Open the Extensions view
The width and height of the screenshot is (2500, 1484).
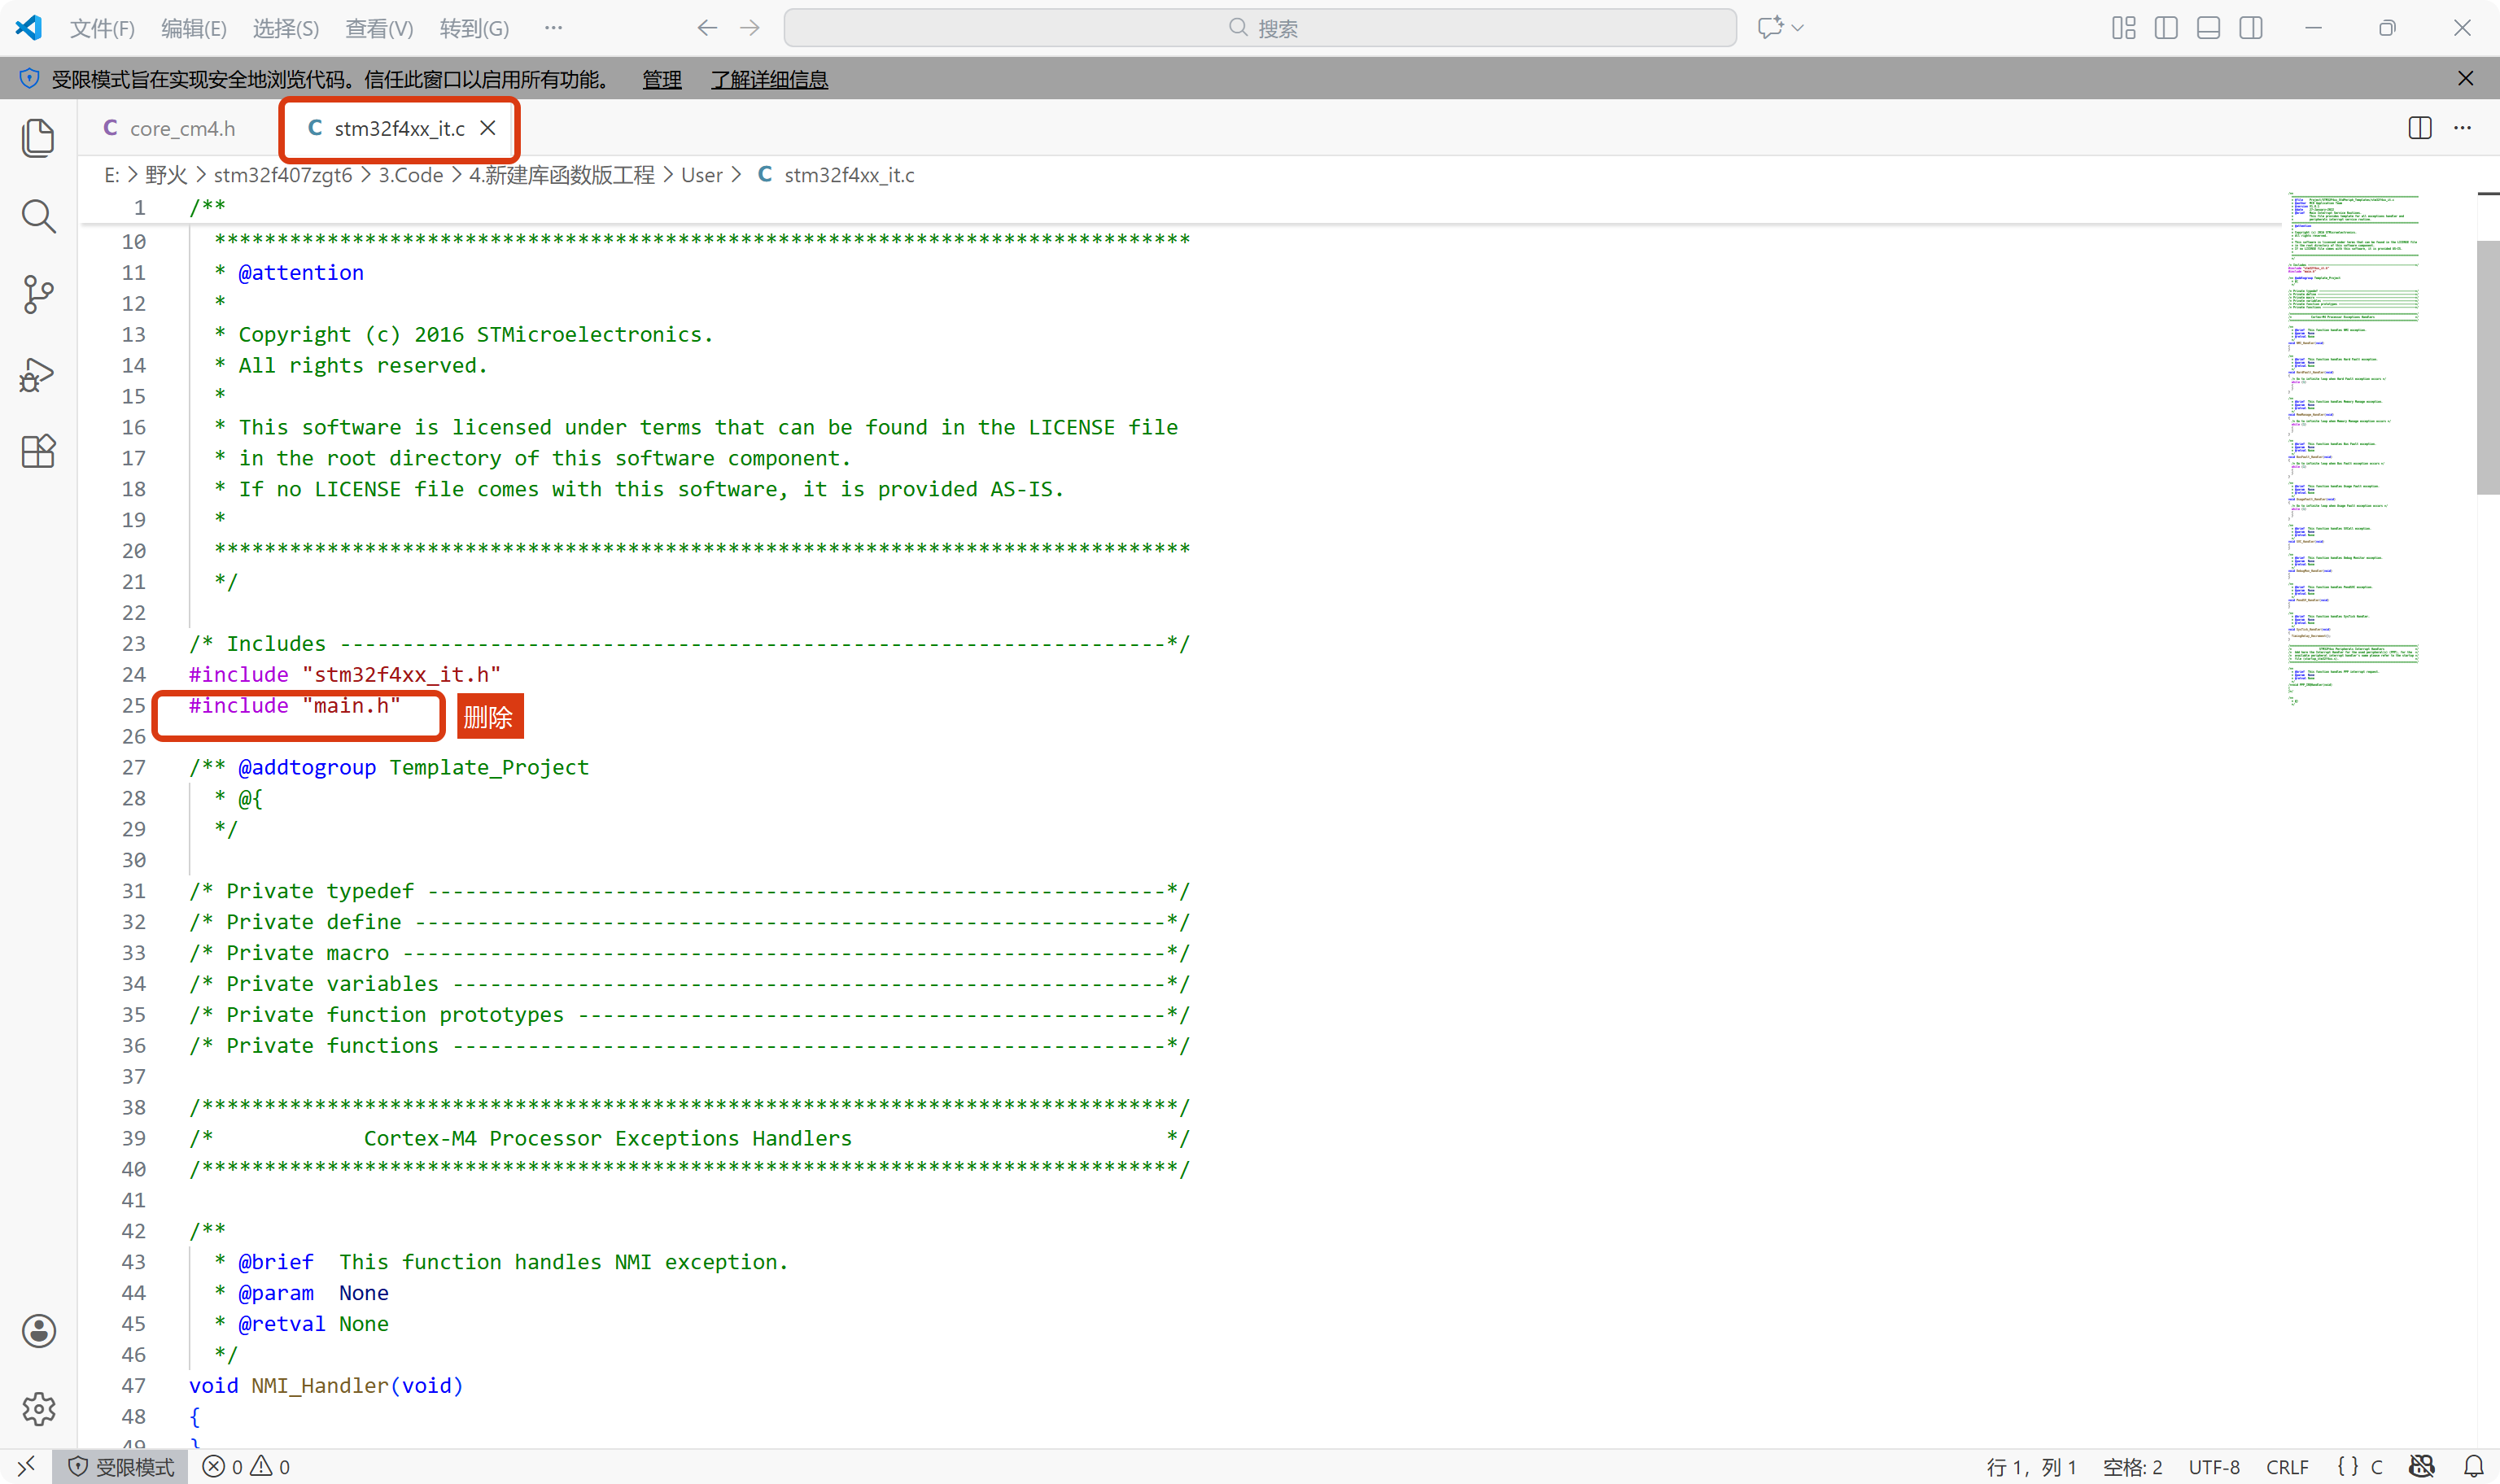point(38,452)
